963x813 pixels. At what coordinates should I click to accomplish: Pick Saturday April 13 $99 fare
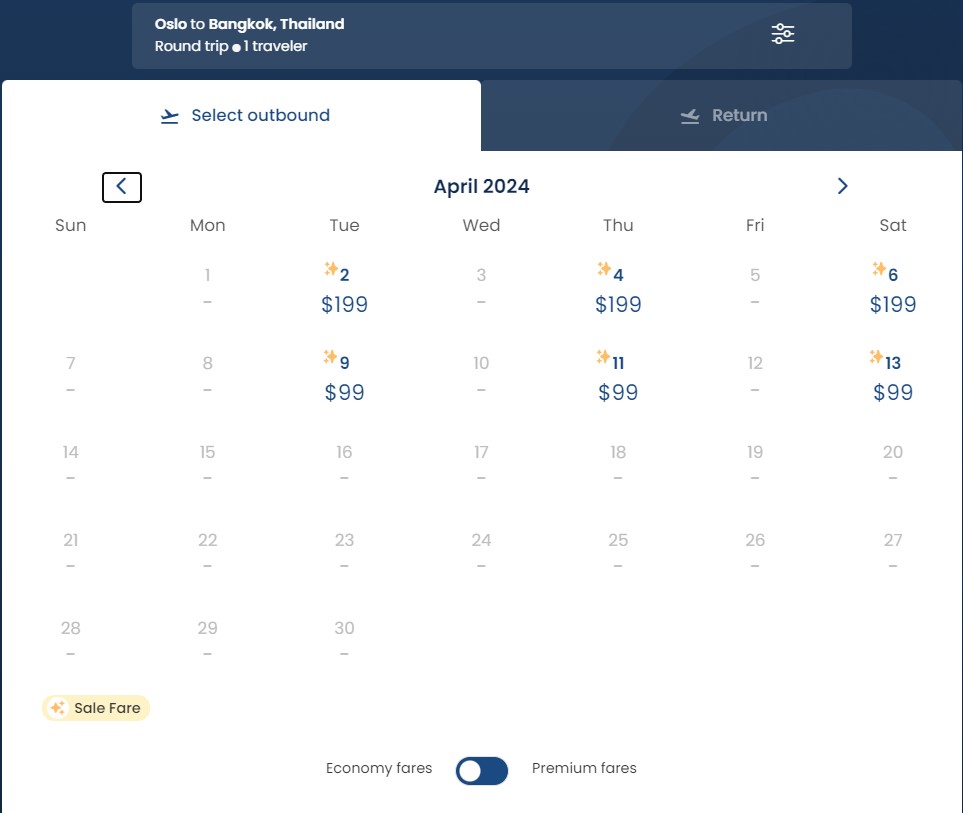tap(892, 376)
